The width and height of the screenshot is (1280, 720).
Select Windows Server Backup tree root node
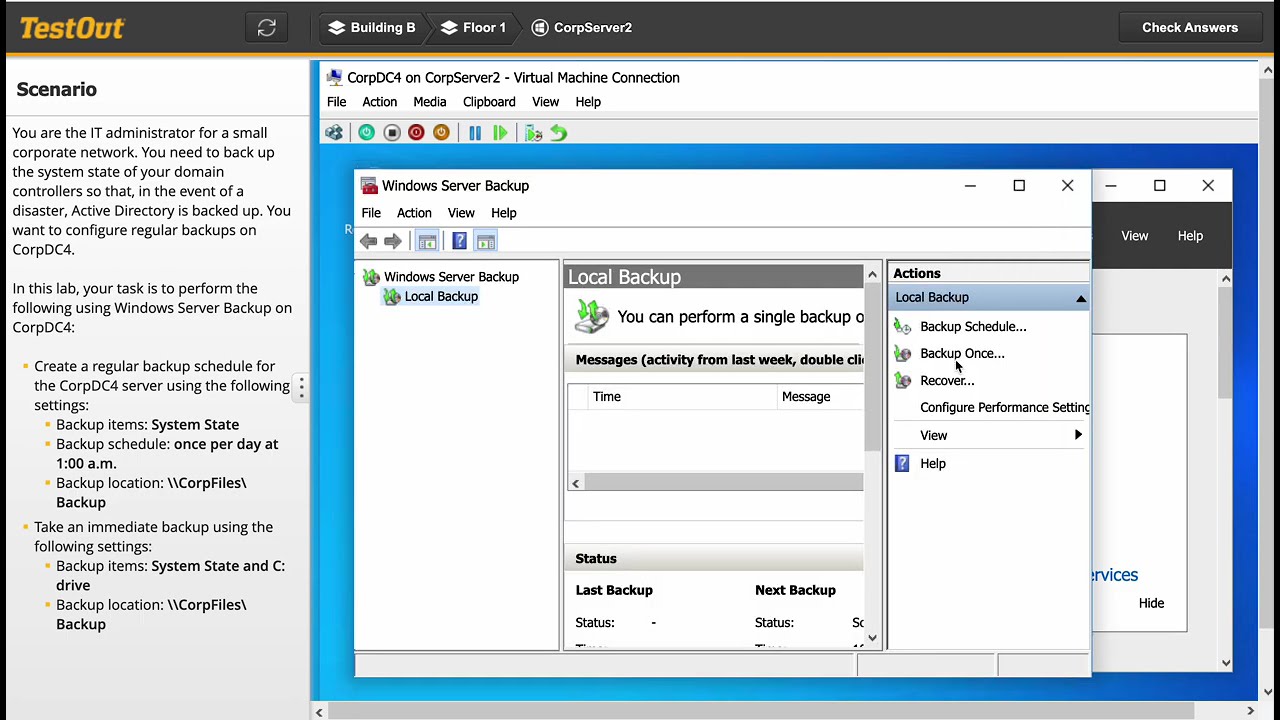[451, 277]
